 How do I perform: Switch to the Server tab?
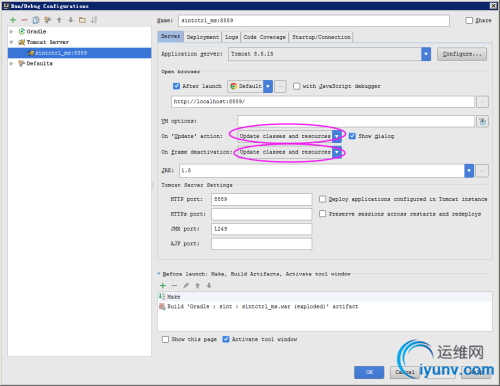click(x=170, y=36)
